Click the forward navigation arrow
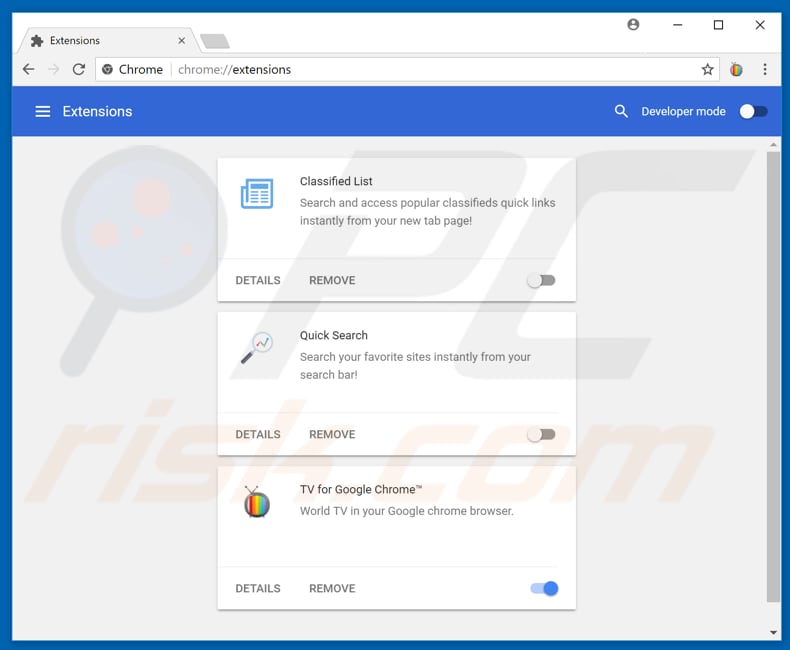This screenshot has width=790, height=650. (x=53, y=69)
